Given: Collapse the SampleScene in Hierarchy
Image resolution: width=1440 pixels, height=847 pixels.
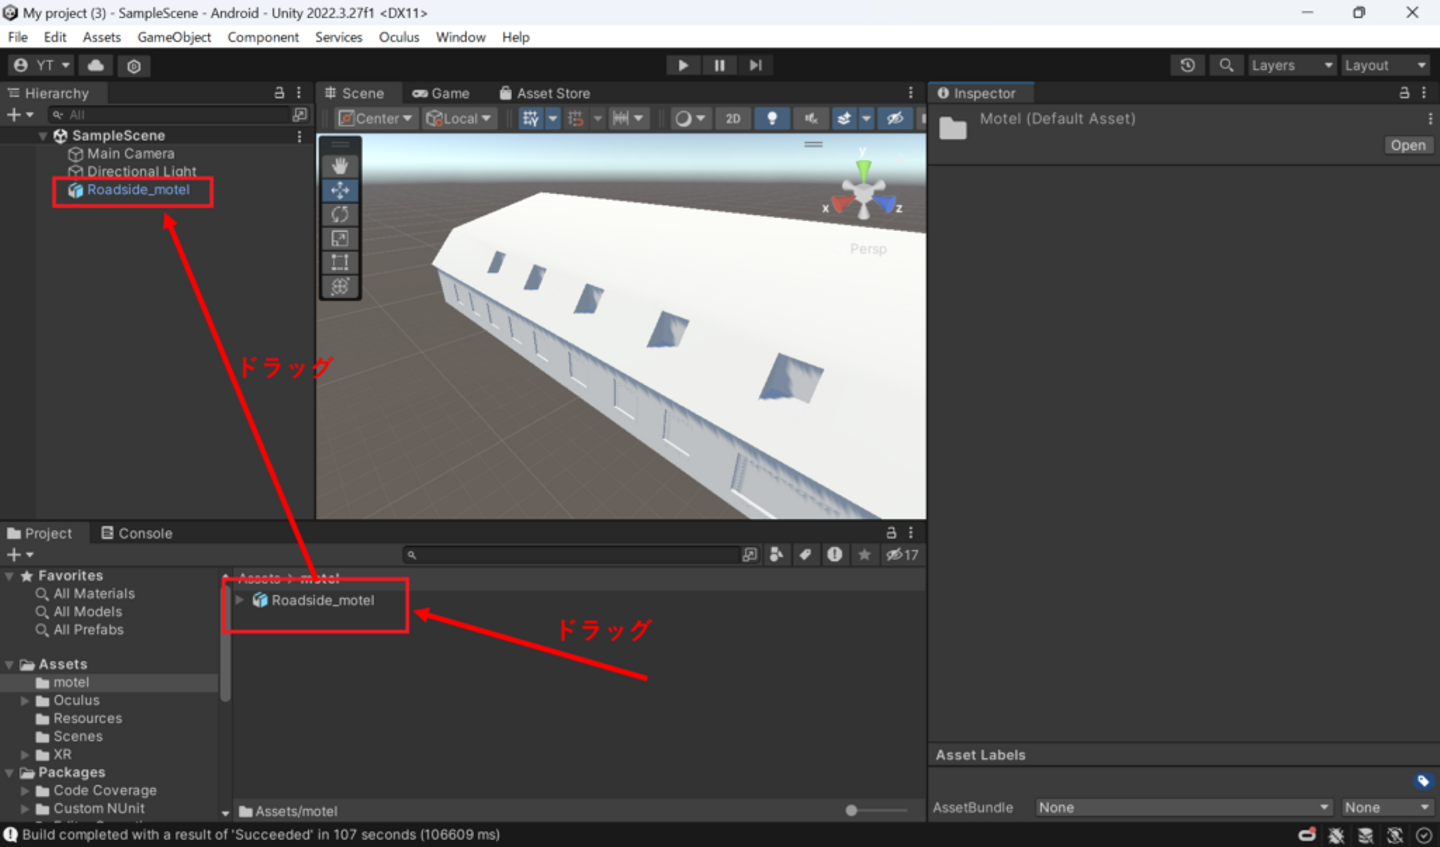Looking at the screenshot, I should [43, 136].
